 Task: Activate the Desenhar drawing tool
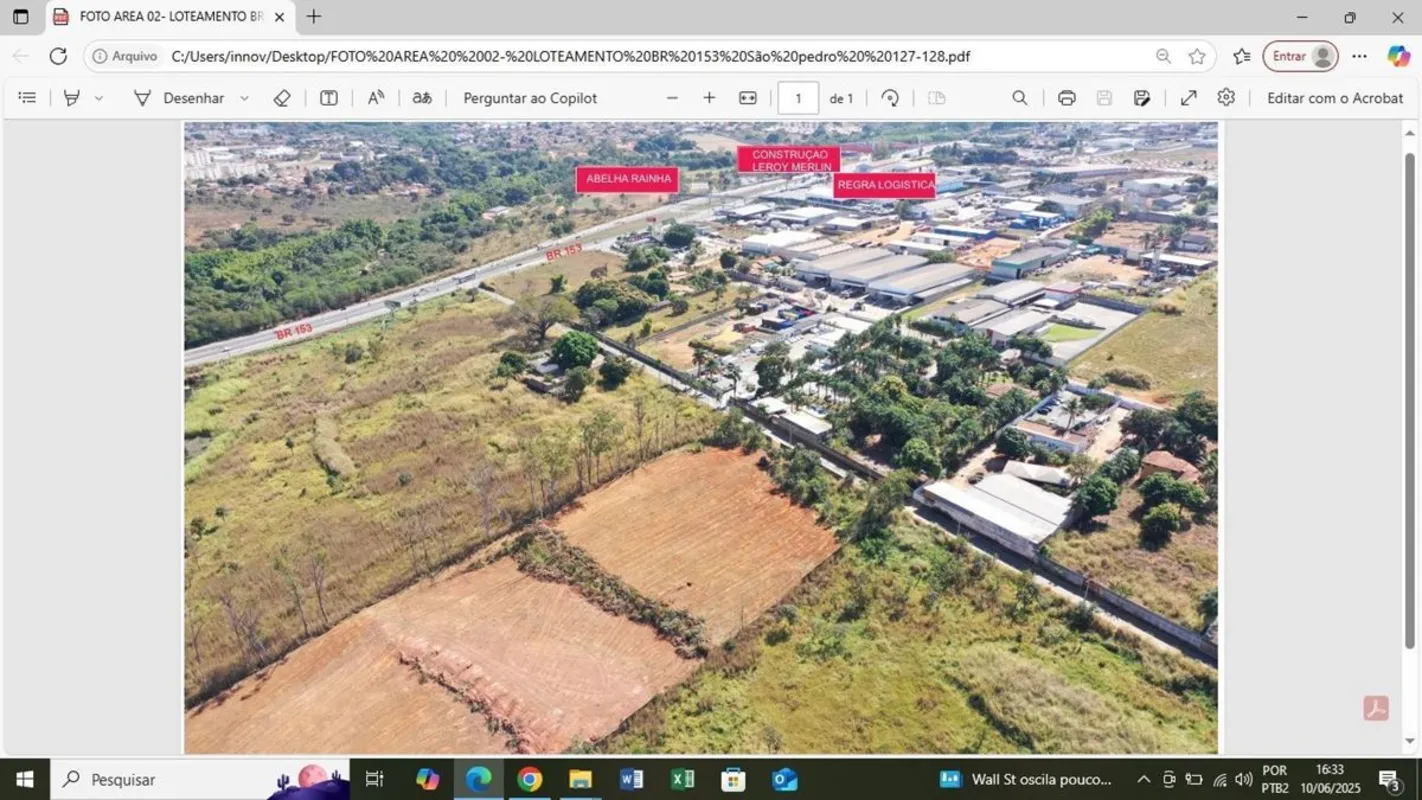click(178, 98)
